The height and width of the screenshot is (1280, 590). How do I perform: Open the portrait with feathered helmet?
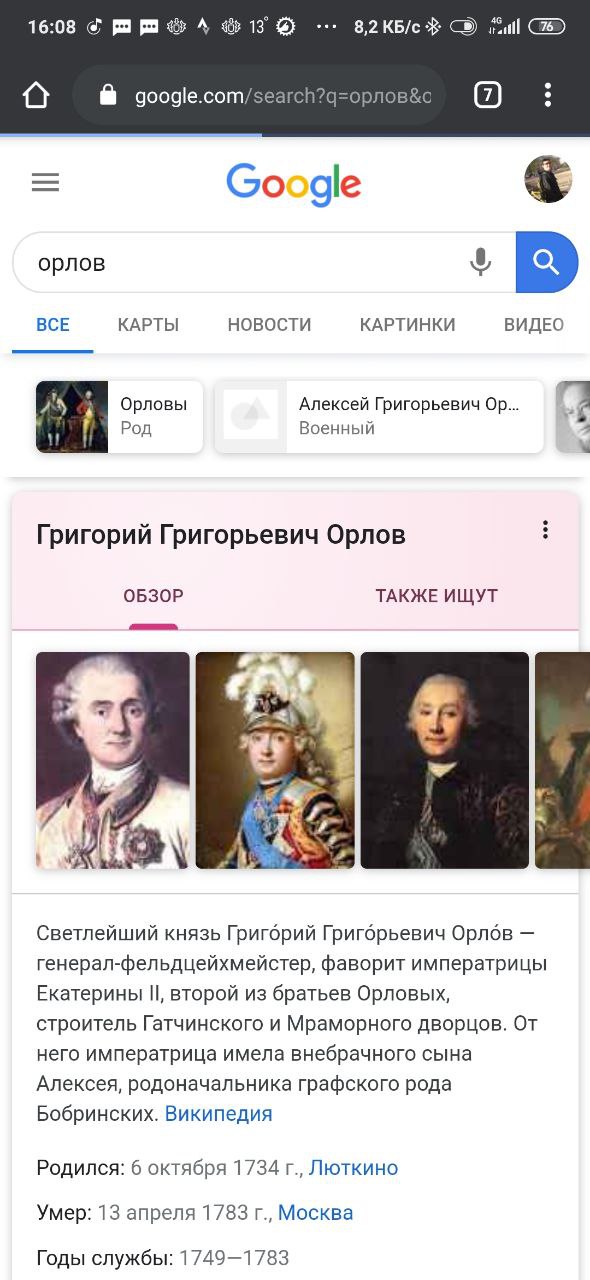coord(275,760)
